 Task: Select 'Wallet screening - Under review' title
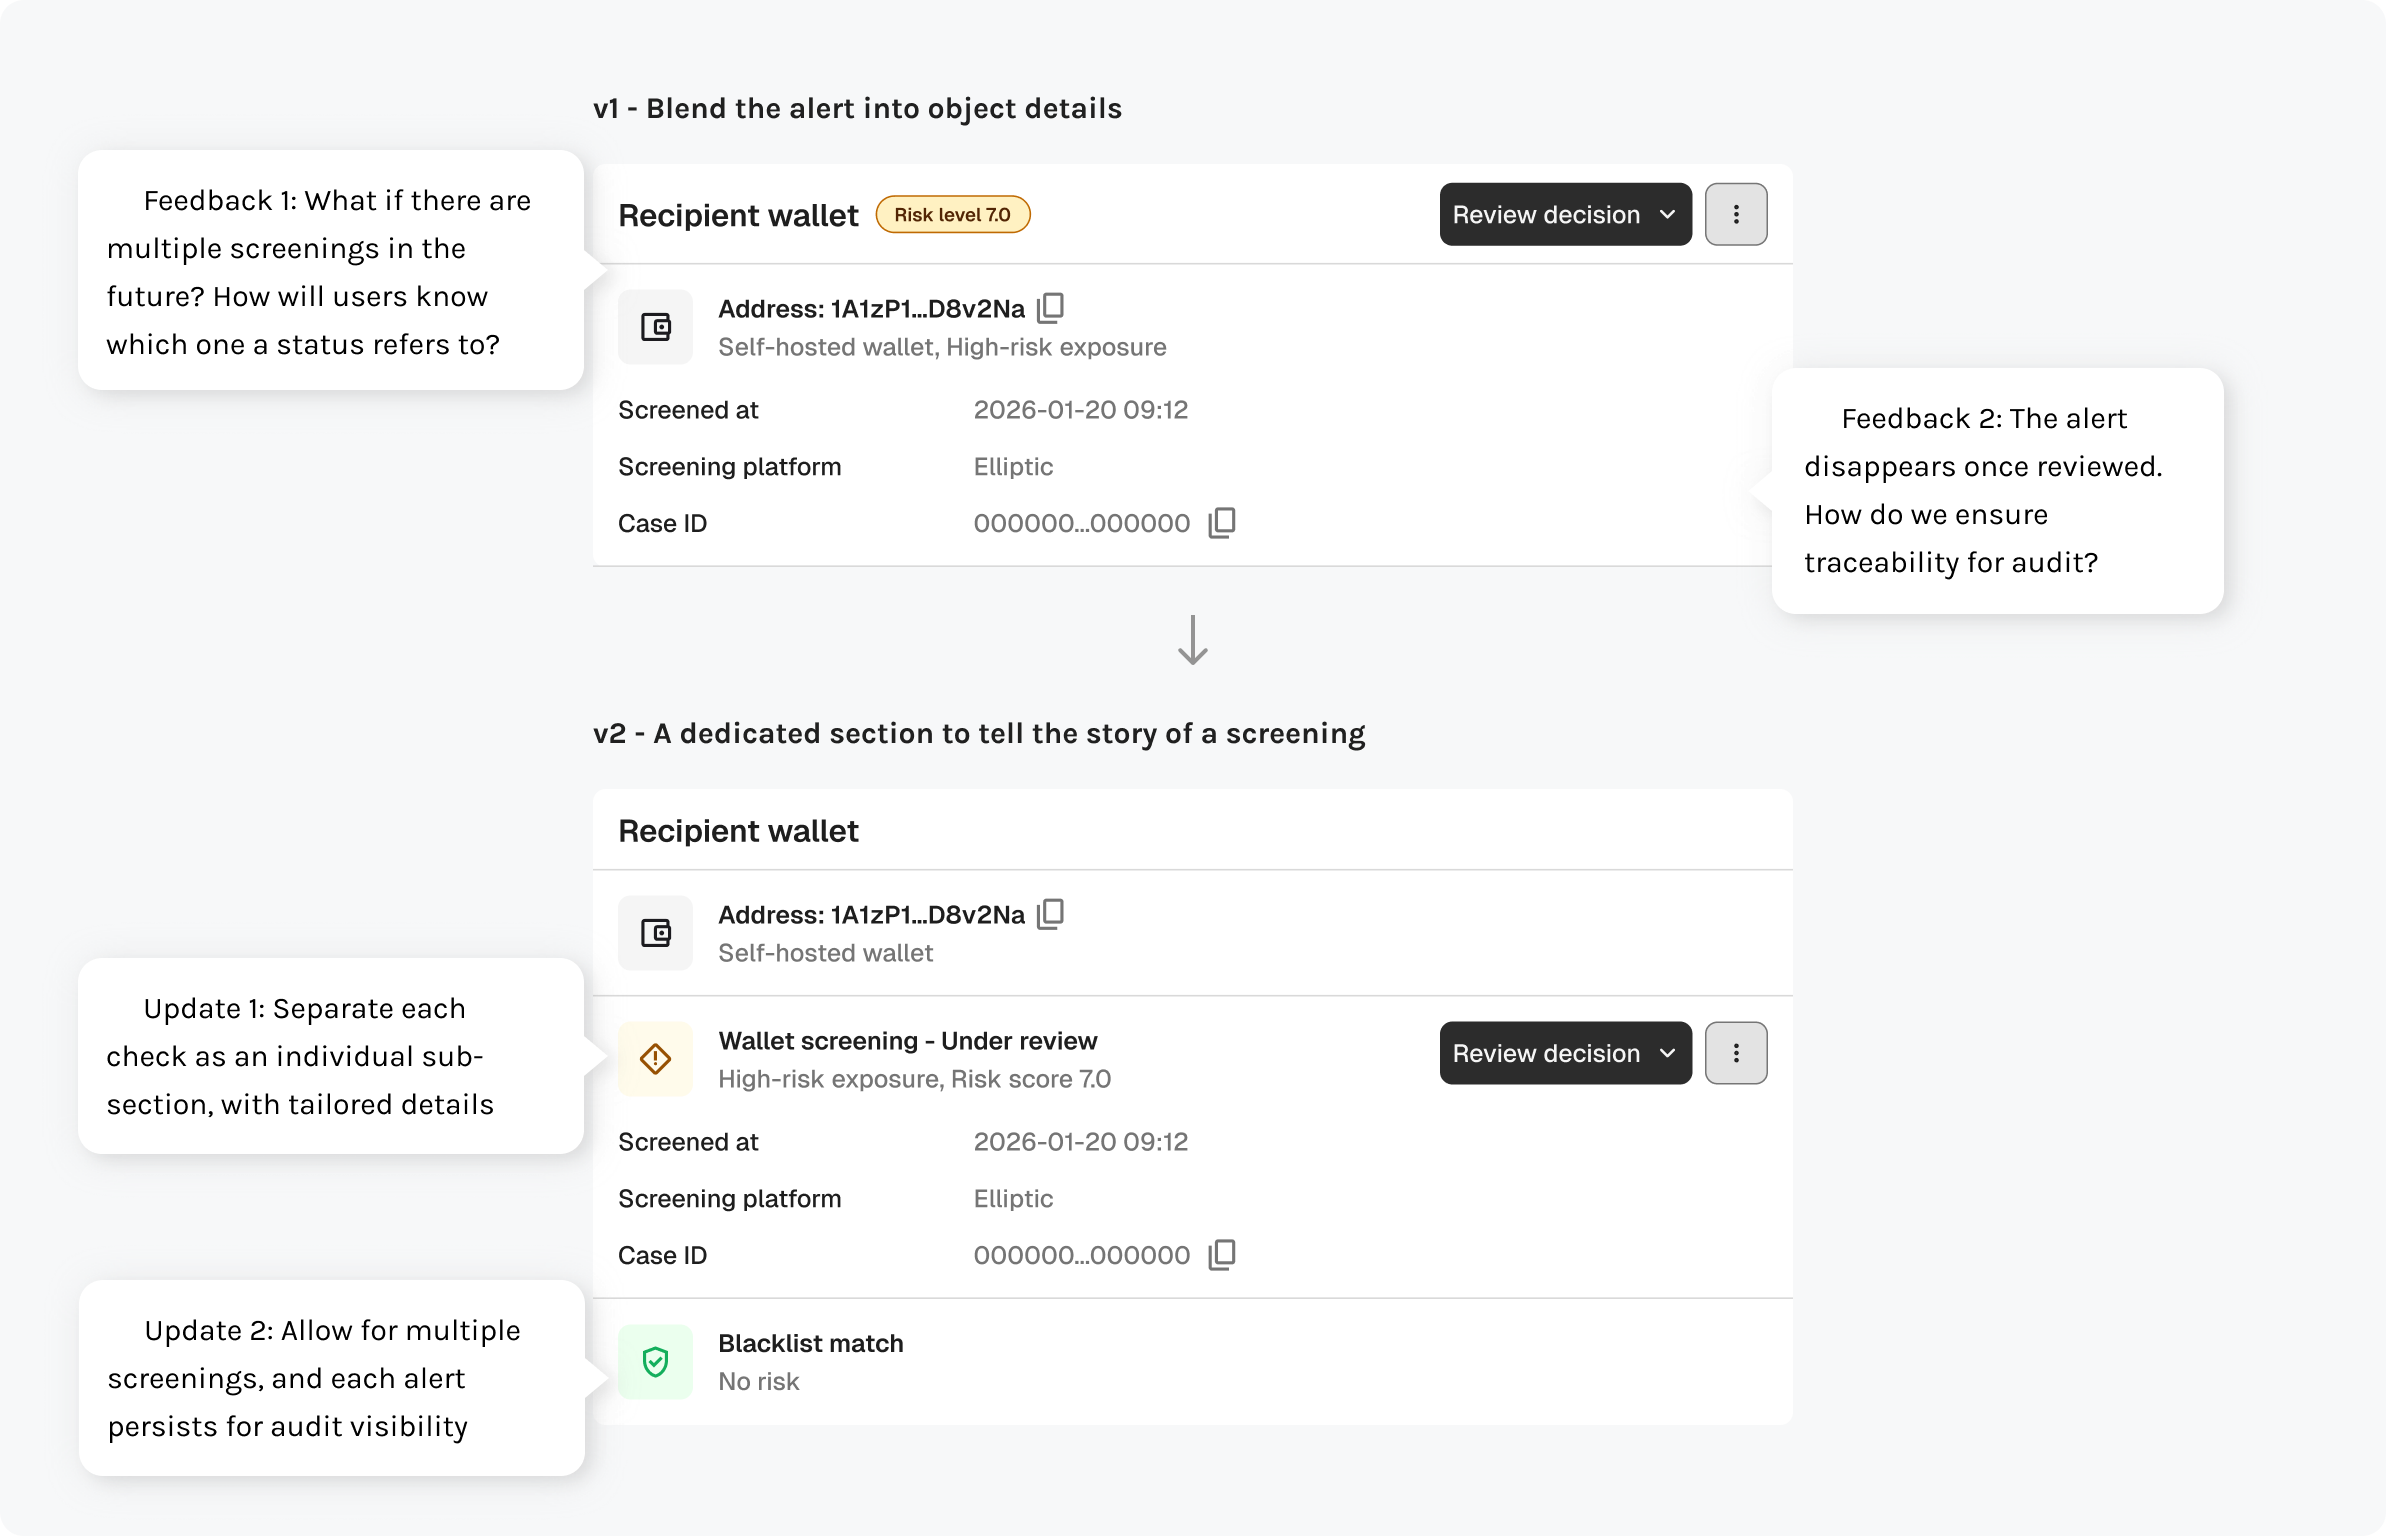908,1041
